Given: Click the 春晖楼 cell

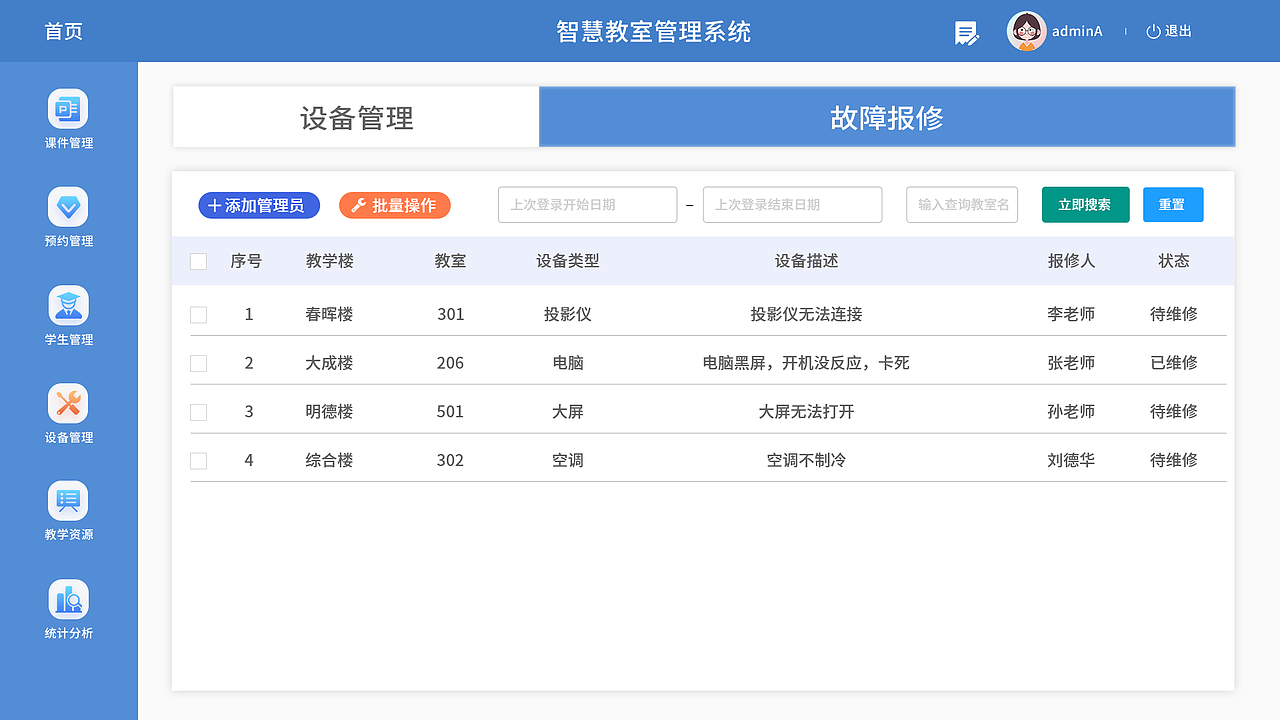Looking at the screenshot, I should coord(330,314).
